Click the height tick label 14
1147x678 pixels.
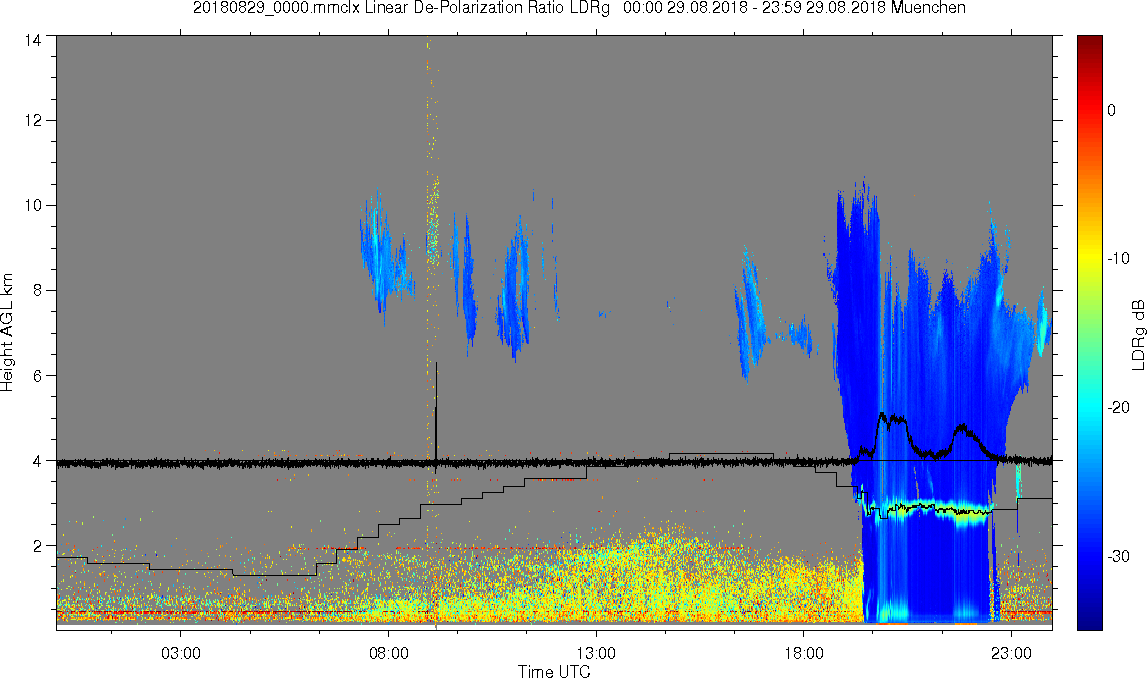pyautogui.click(x=33, y=40)
